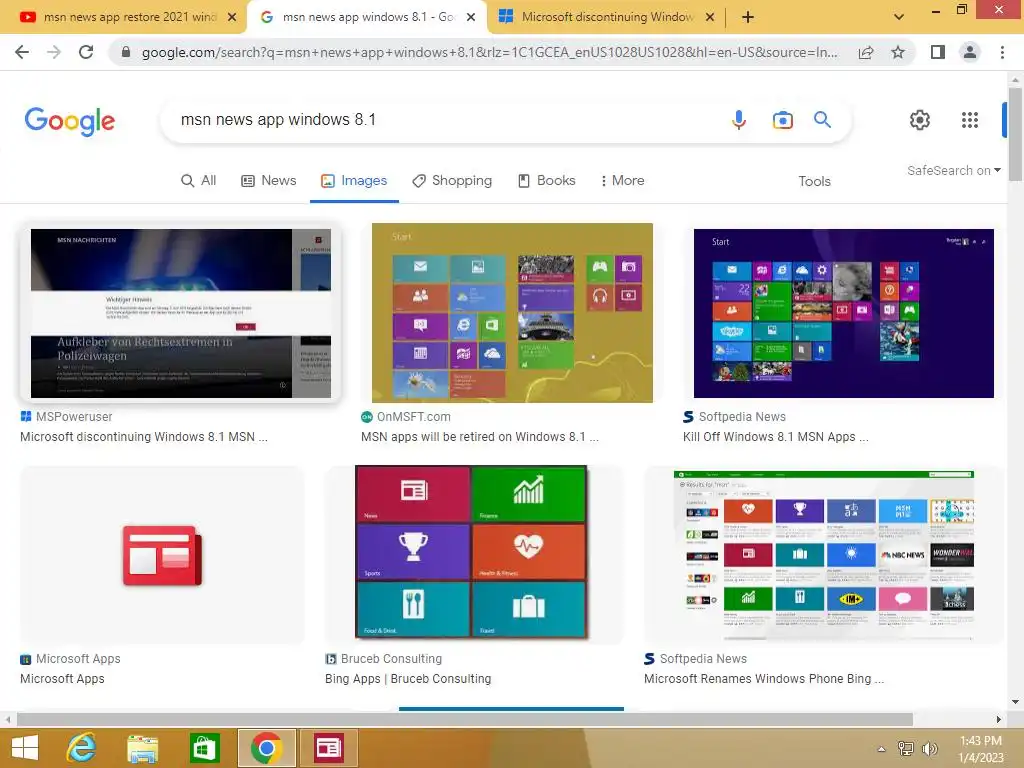Open MSN News app on taskbar
The width and height of the screenshot is (1024, 768).
coord(328,748)
